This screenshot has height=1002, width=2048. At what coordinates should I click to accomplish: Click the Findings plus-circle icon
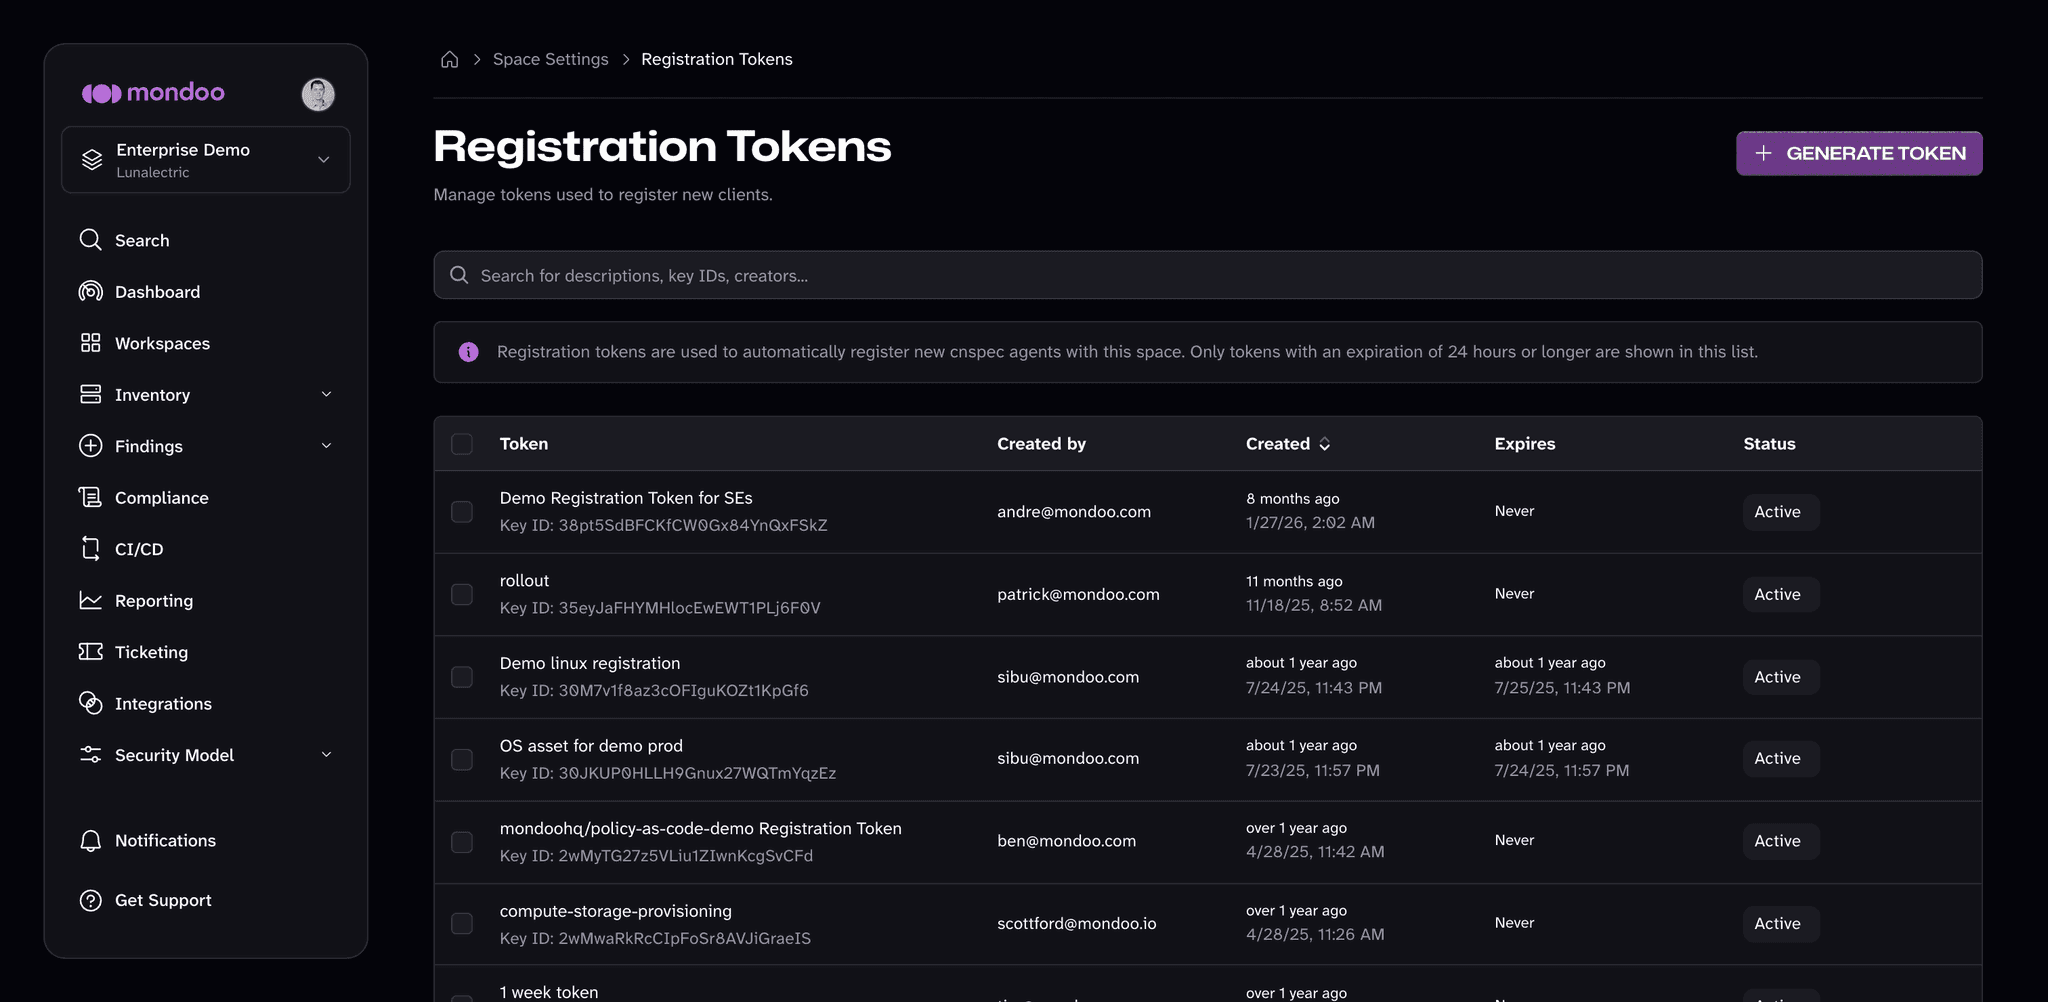click(x=90, y=446)
